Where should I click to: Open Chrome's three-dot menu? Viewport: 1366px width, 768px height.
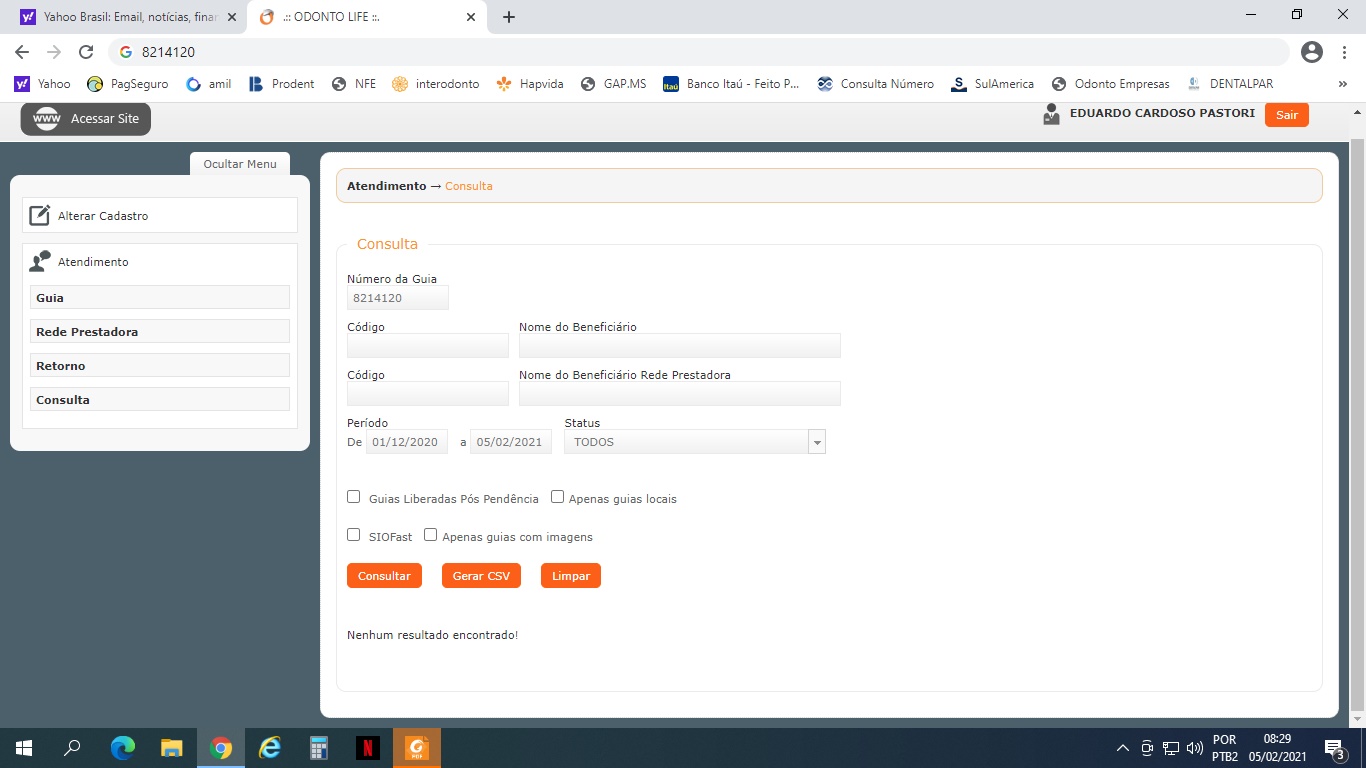click(x=1346, y=52)
